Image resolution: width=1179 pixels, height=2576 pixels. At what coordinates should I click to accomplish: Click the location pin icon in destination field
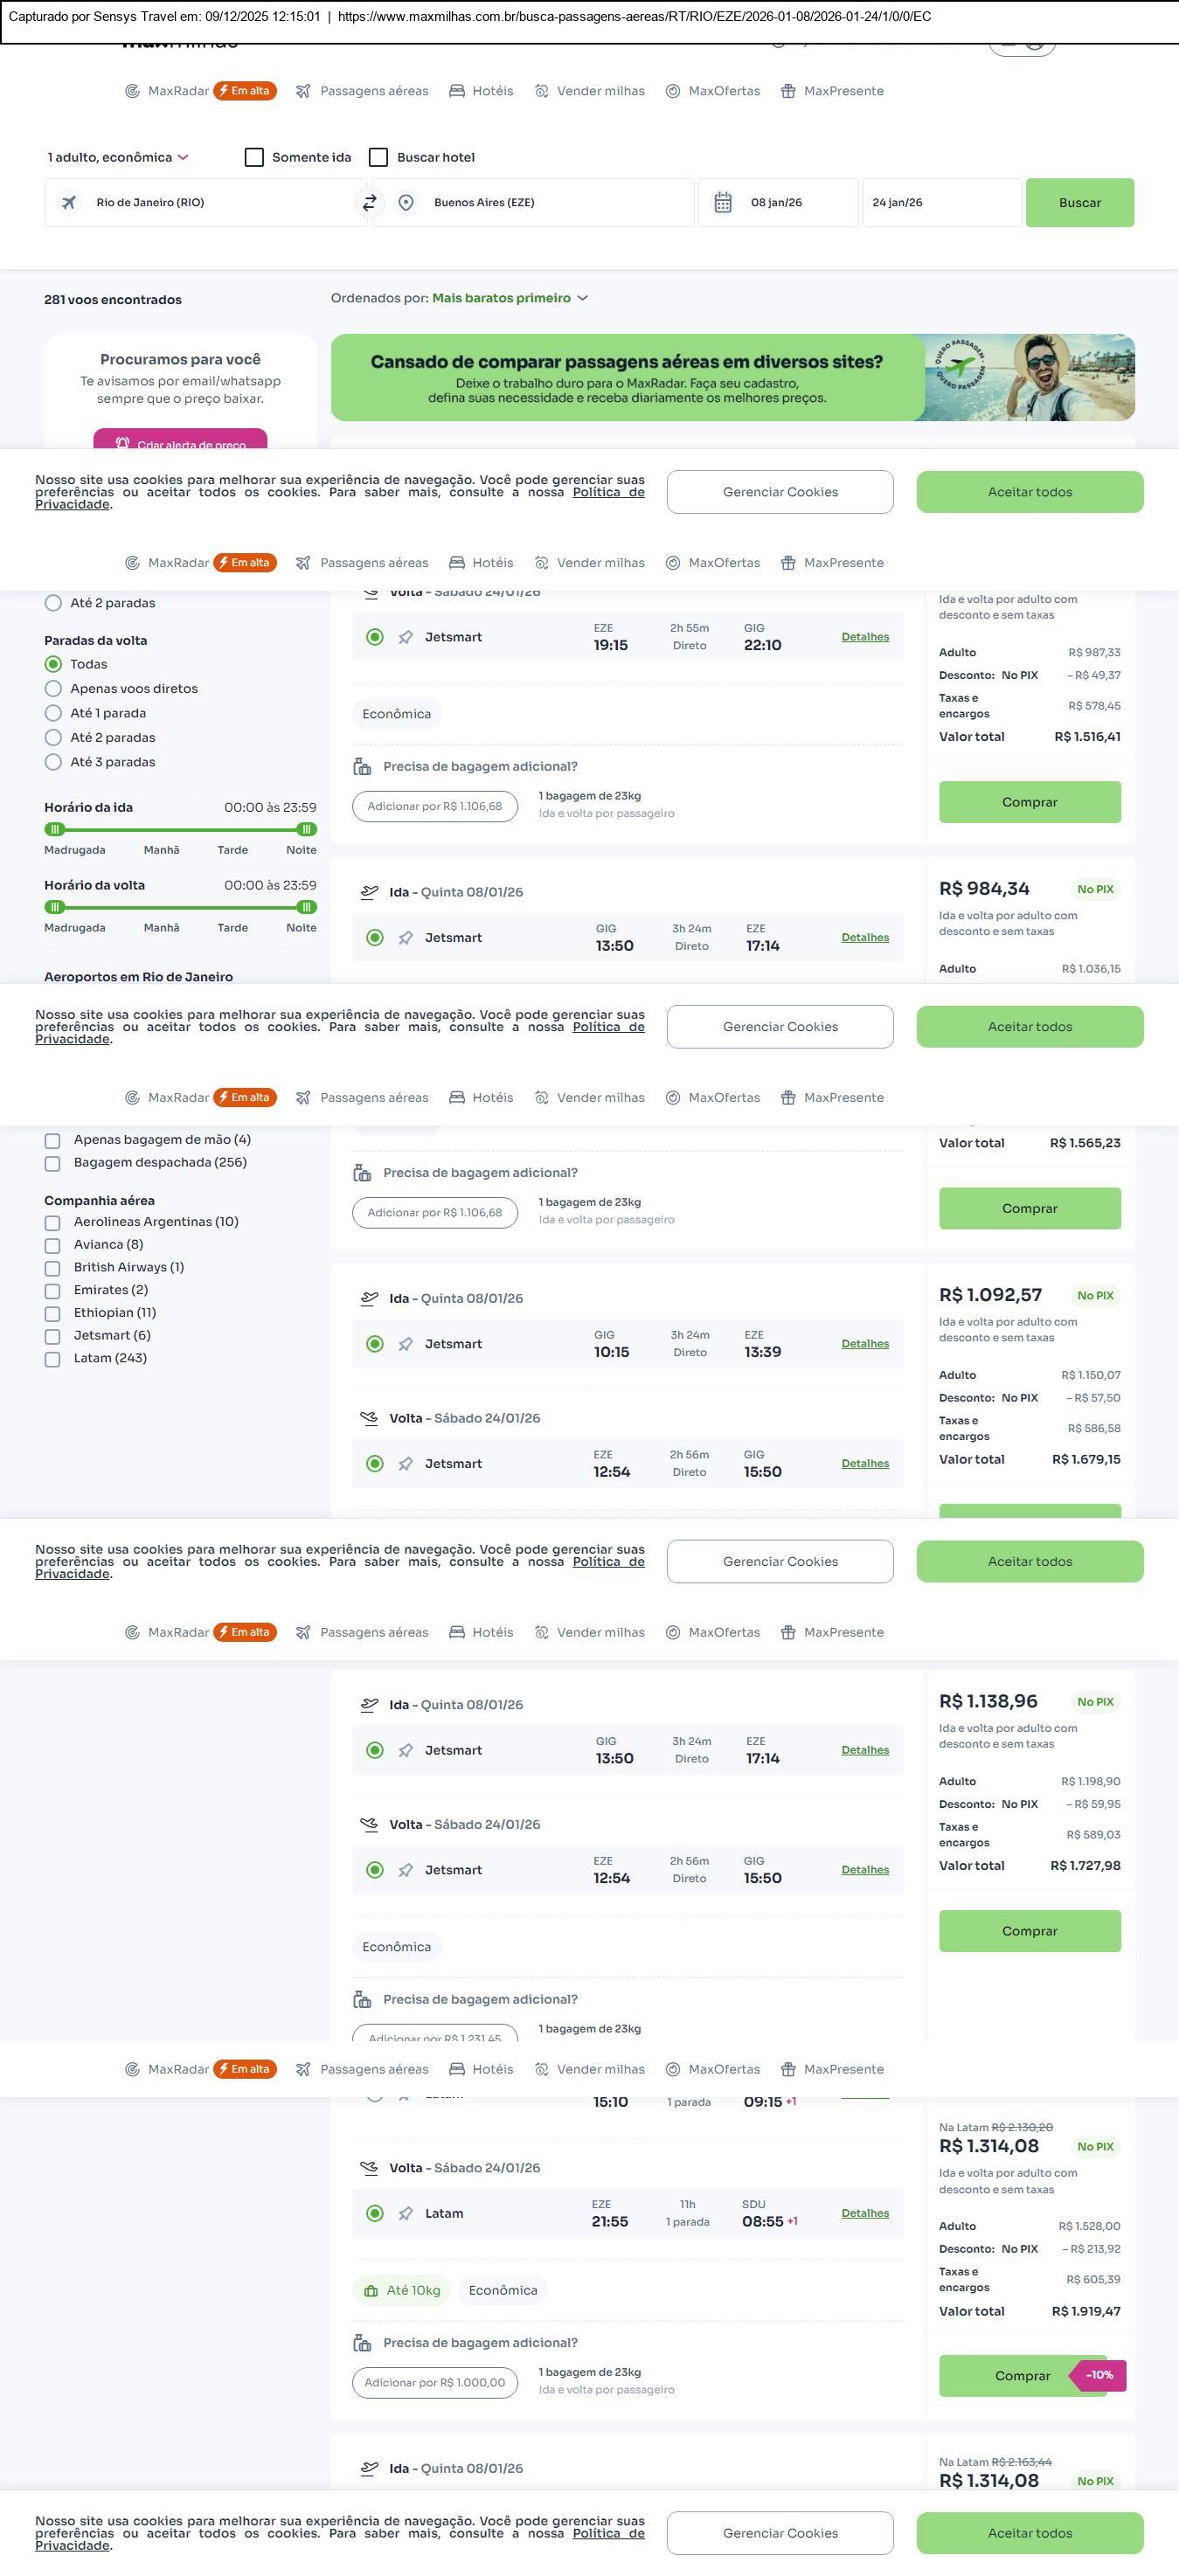(406, 203)
